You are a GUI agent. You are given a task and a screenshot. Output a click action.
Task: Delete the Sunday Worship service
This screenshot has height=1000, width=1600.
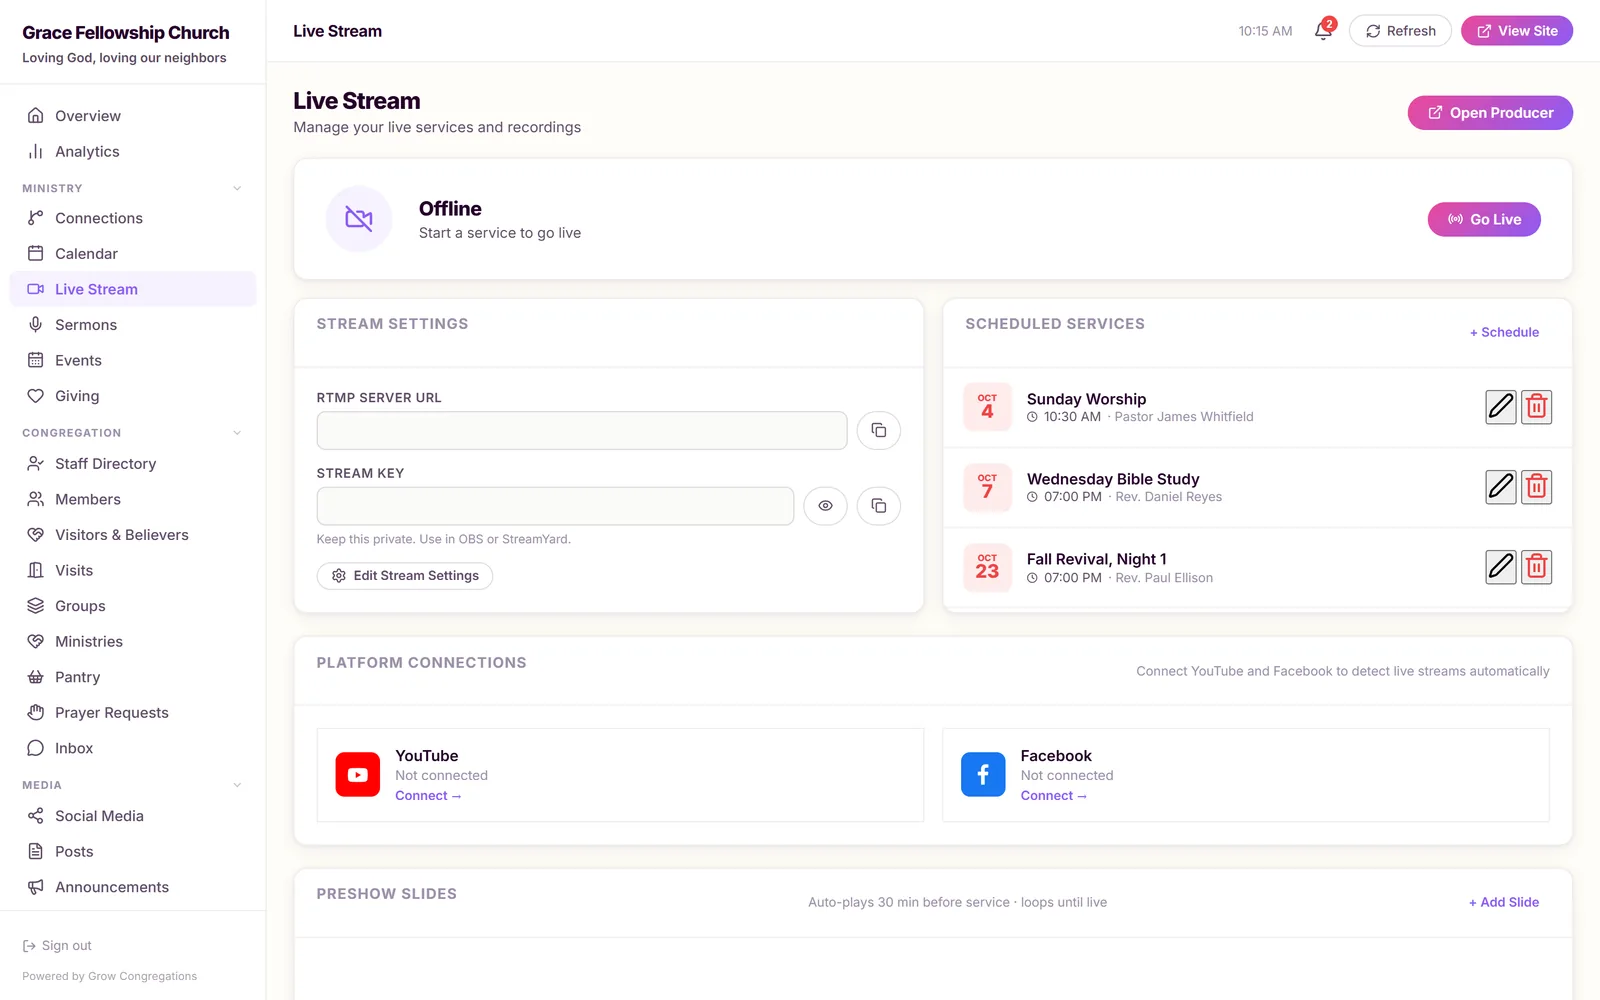1537,407
